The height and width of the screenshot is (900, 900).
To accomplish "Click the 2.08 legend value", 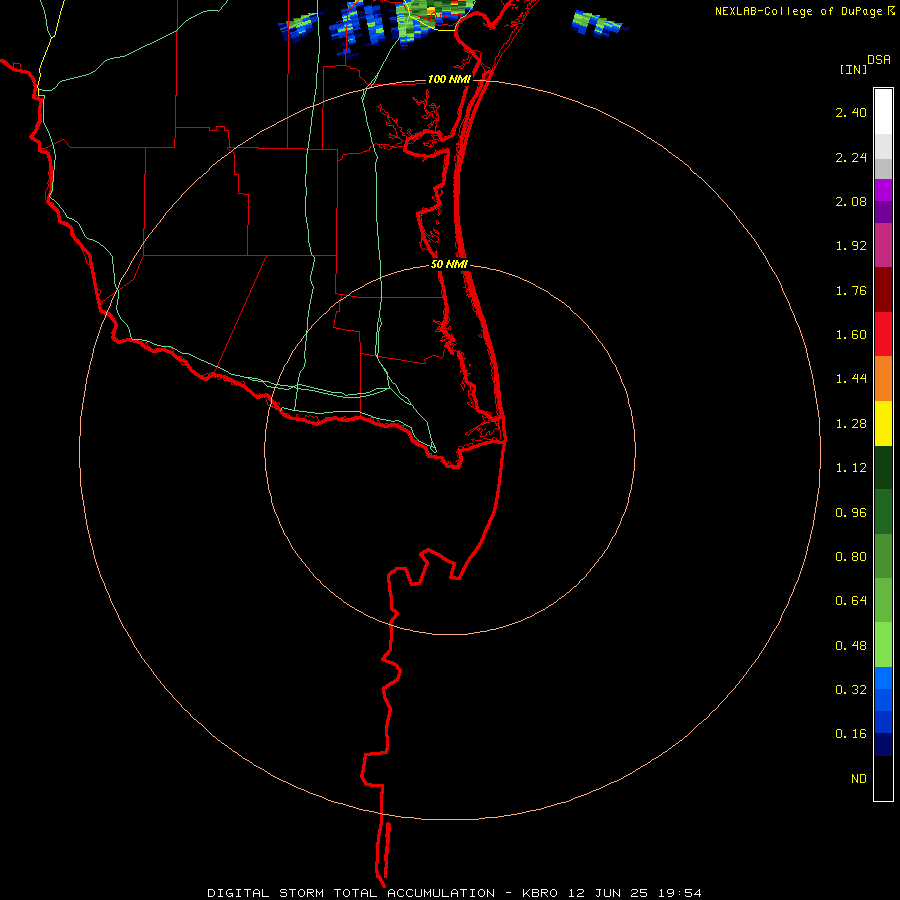I will click(x=851, y=201).
